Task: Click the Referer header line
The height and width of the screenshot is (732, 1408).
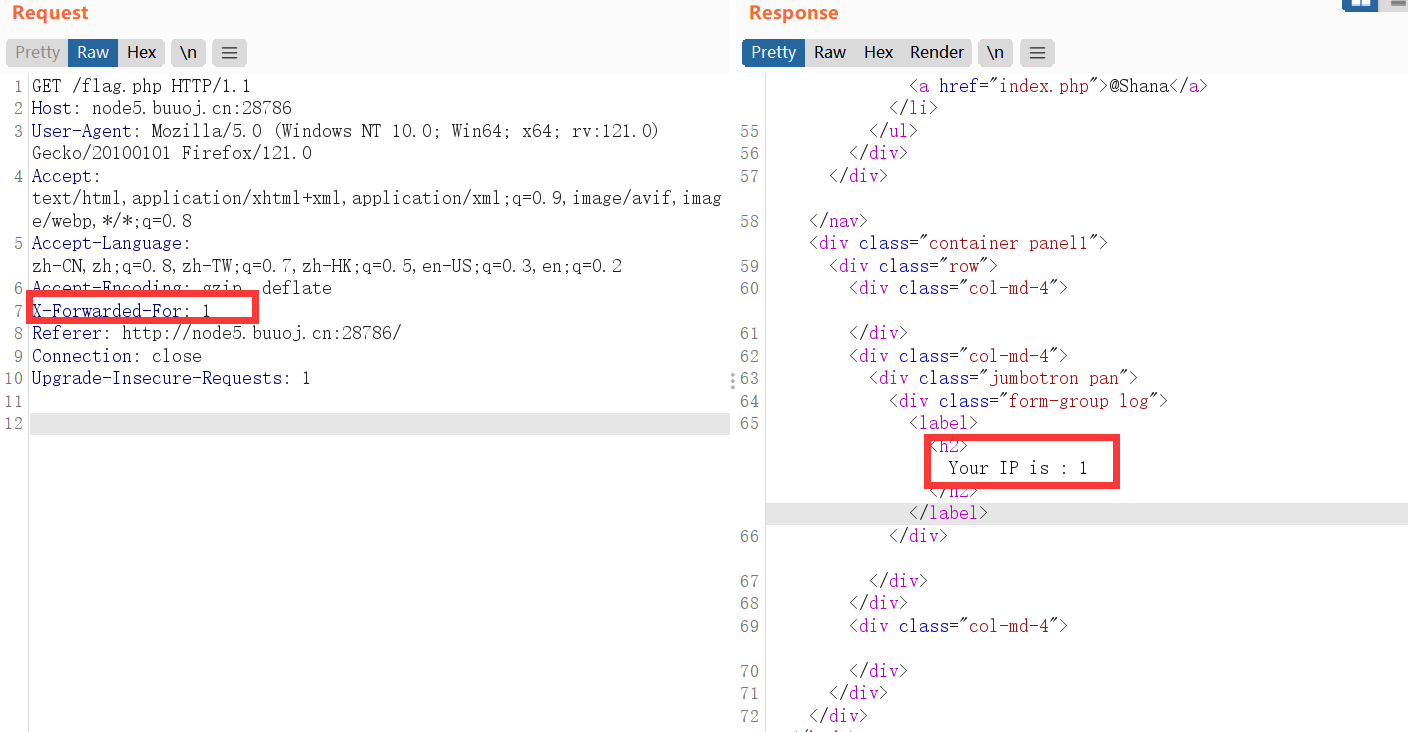Action: point(216,333)
